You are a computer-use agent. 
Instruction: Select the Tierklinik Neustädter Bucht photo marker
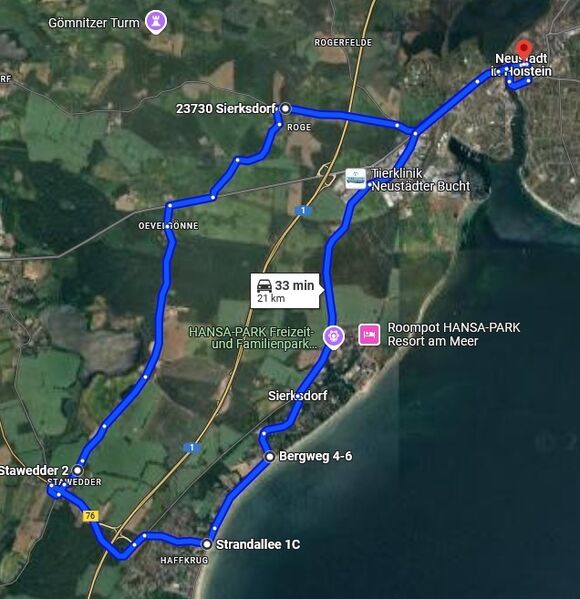click(x=355, y=179)
